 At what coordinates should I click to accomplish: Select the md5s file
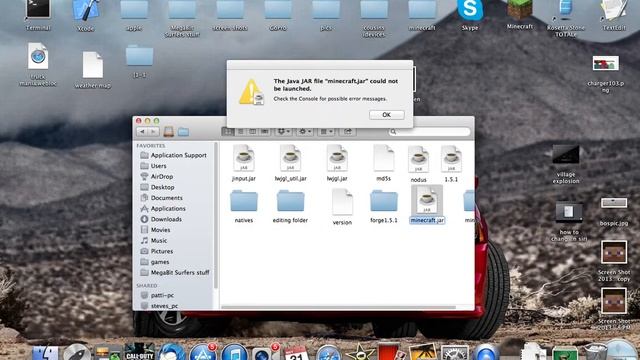pyautogui.click(x=384, y=163)
